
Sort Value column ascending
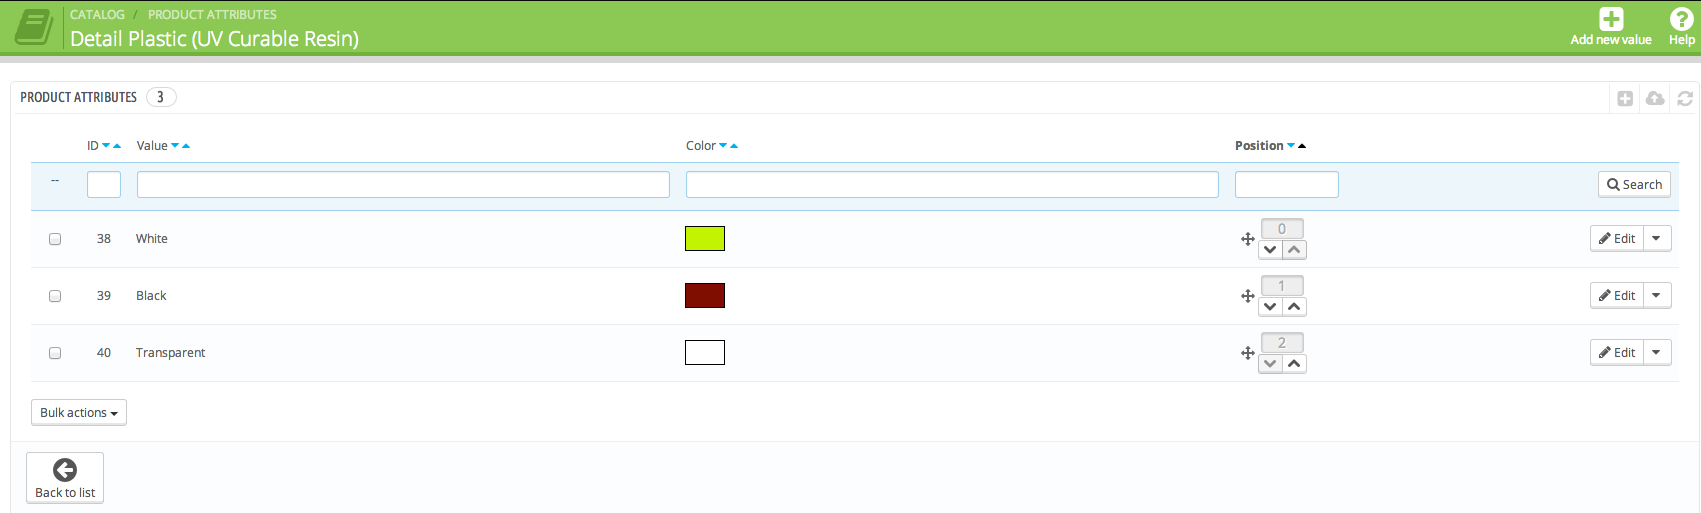186,146
